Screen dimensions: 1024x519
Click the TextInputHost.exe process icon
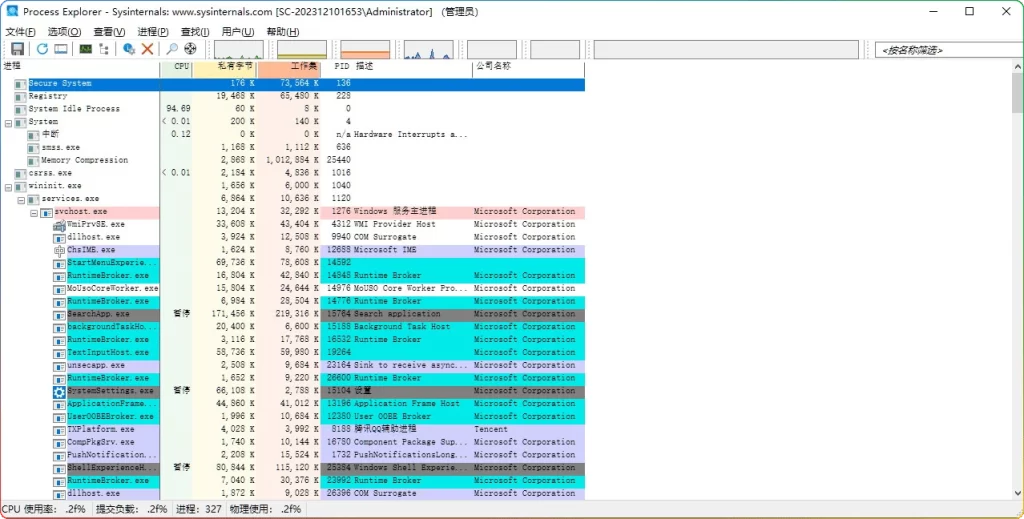click(59, 353)
